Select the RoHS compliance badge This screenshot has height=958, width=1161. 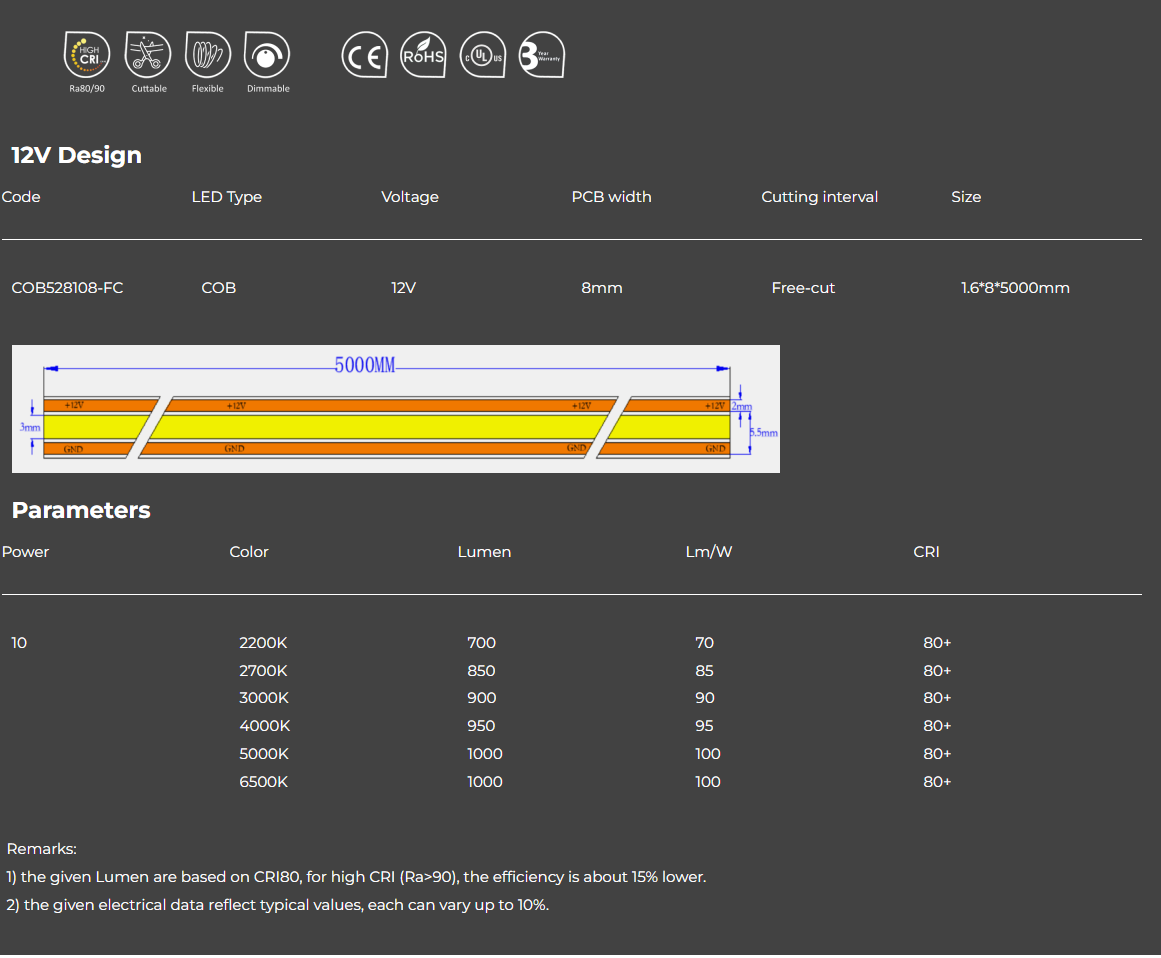tap(423, 55)
